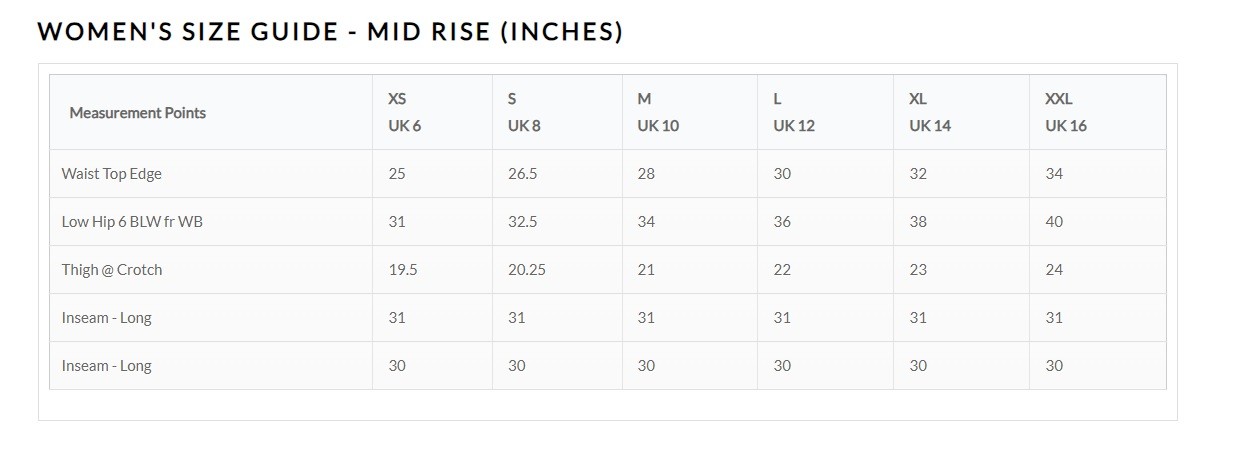Screen dimensions: 1237x475
Task: Click the M UK 10 column header
Action: pyautogui.click(x=657, y=112)
